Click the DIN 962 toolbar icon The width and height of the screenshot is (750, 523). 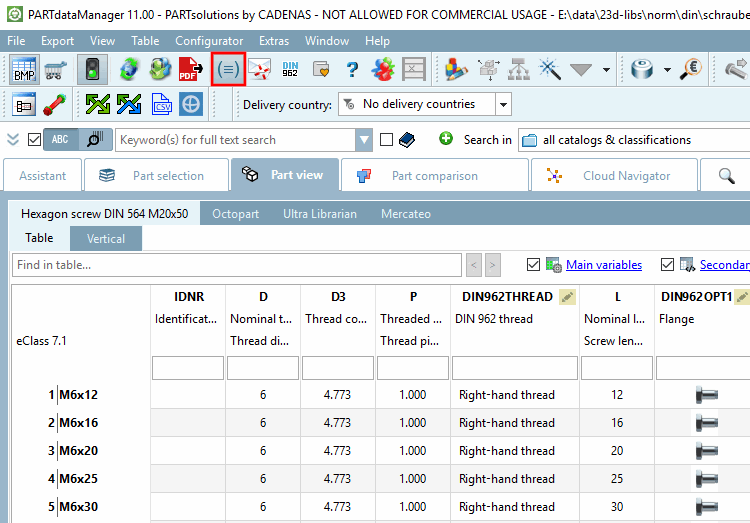290,69
